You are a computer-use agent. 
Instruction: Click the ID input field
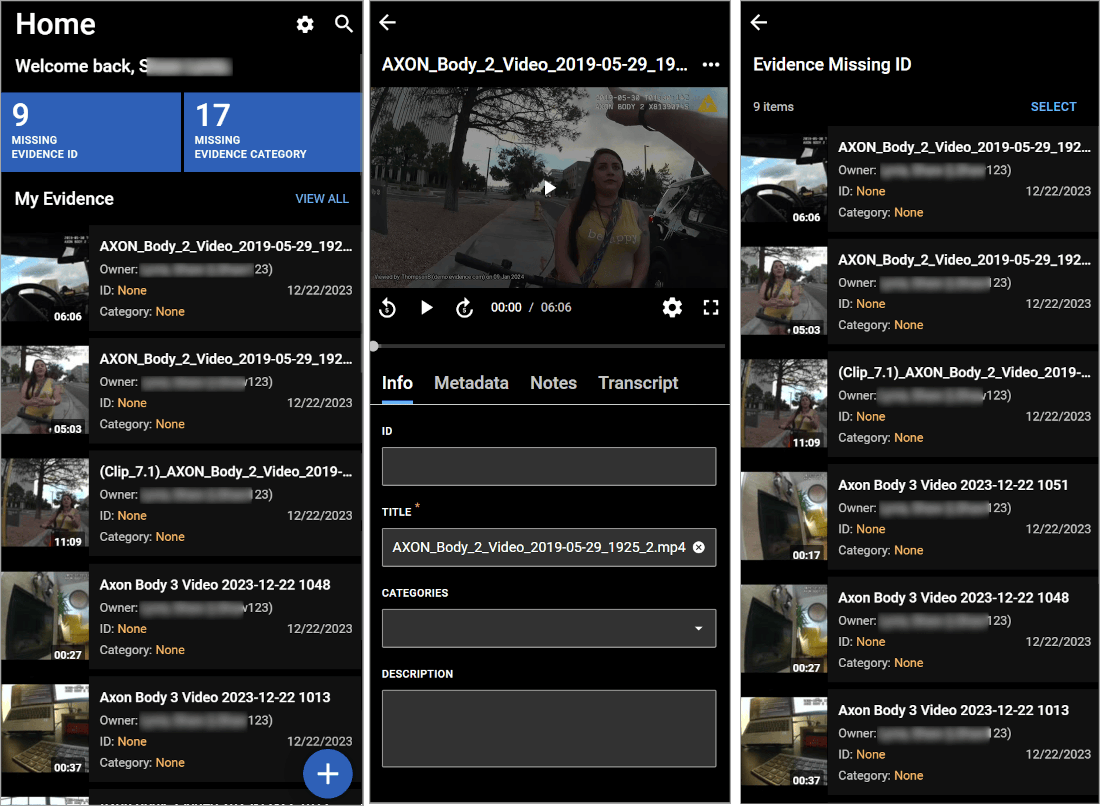549,466
